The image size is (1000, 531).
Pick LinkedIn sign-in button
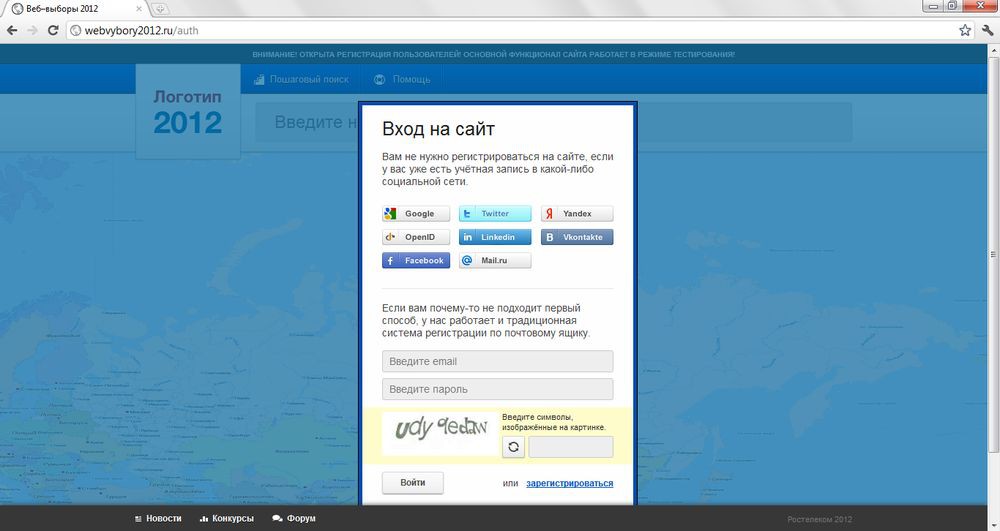coord(495,237)
